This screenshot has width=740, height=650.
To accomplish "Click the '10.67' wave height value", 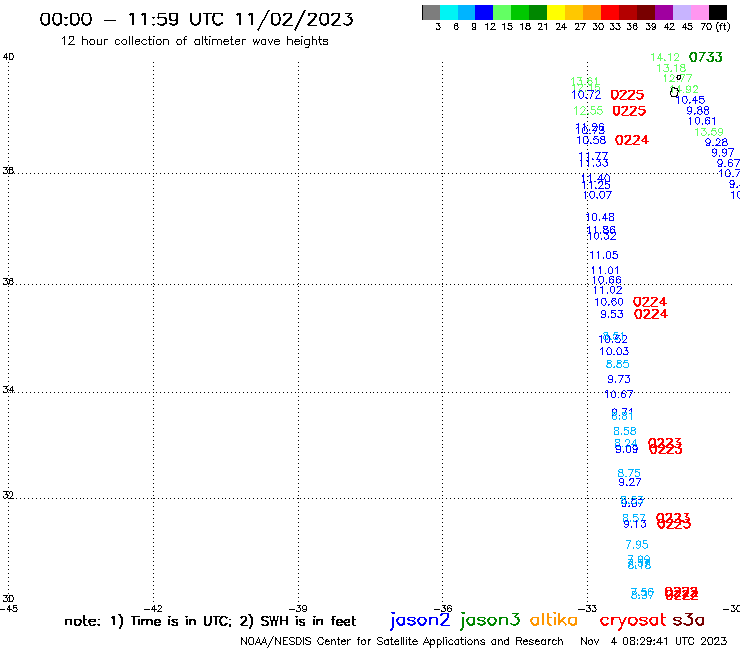I will tap(619, 394).
